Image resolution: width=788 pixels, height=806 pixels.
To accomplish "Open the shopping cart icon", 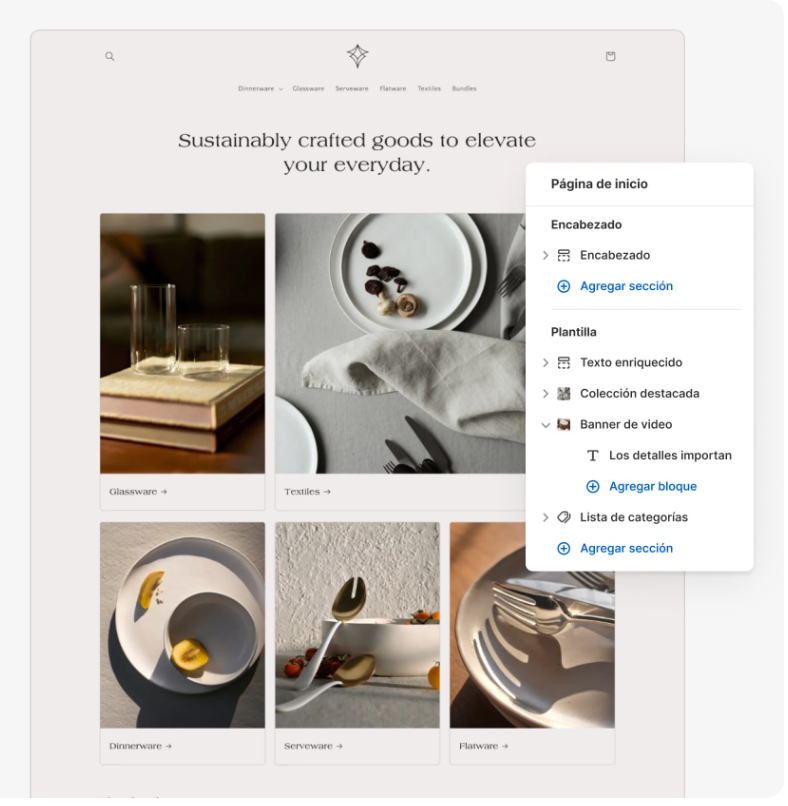I will pos(610,57).
